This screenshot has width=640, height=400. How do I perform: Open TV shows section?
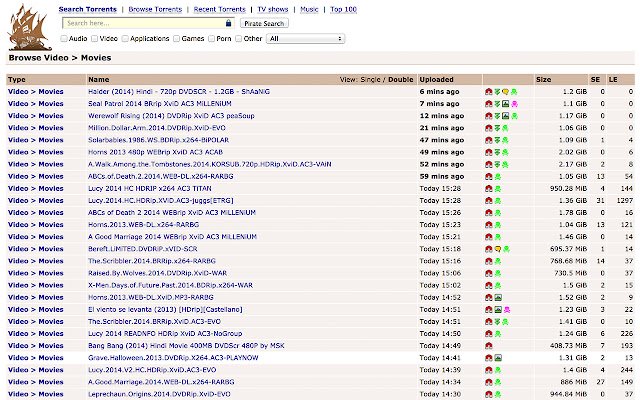(x=273, y=9)
